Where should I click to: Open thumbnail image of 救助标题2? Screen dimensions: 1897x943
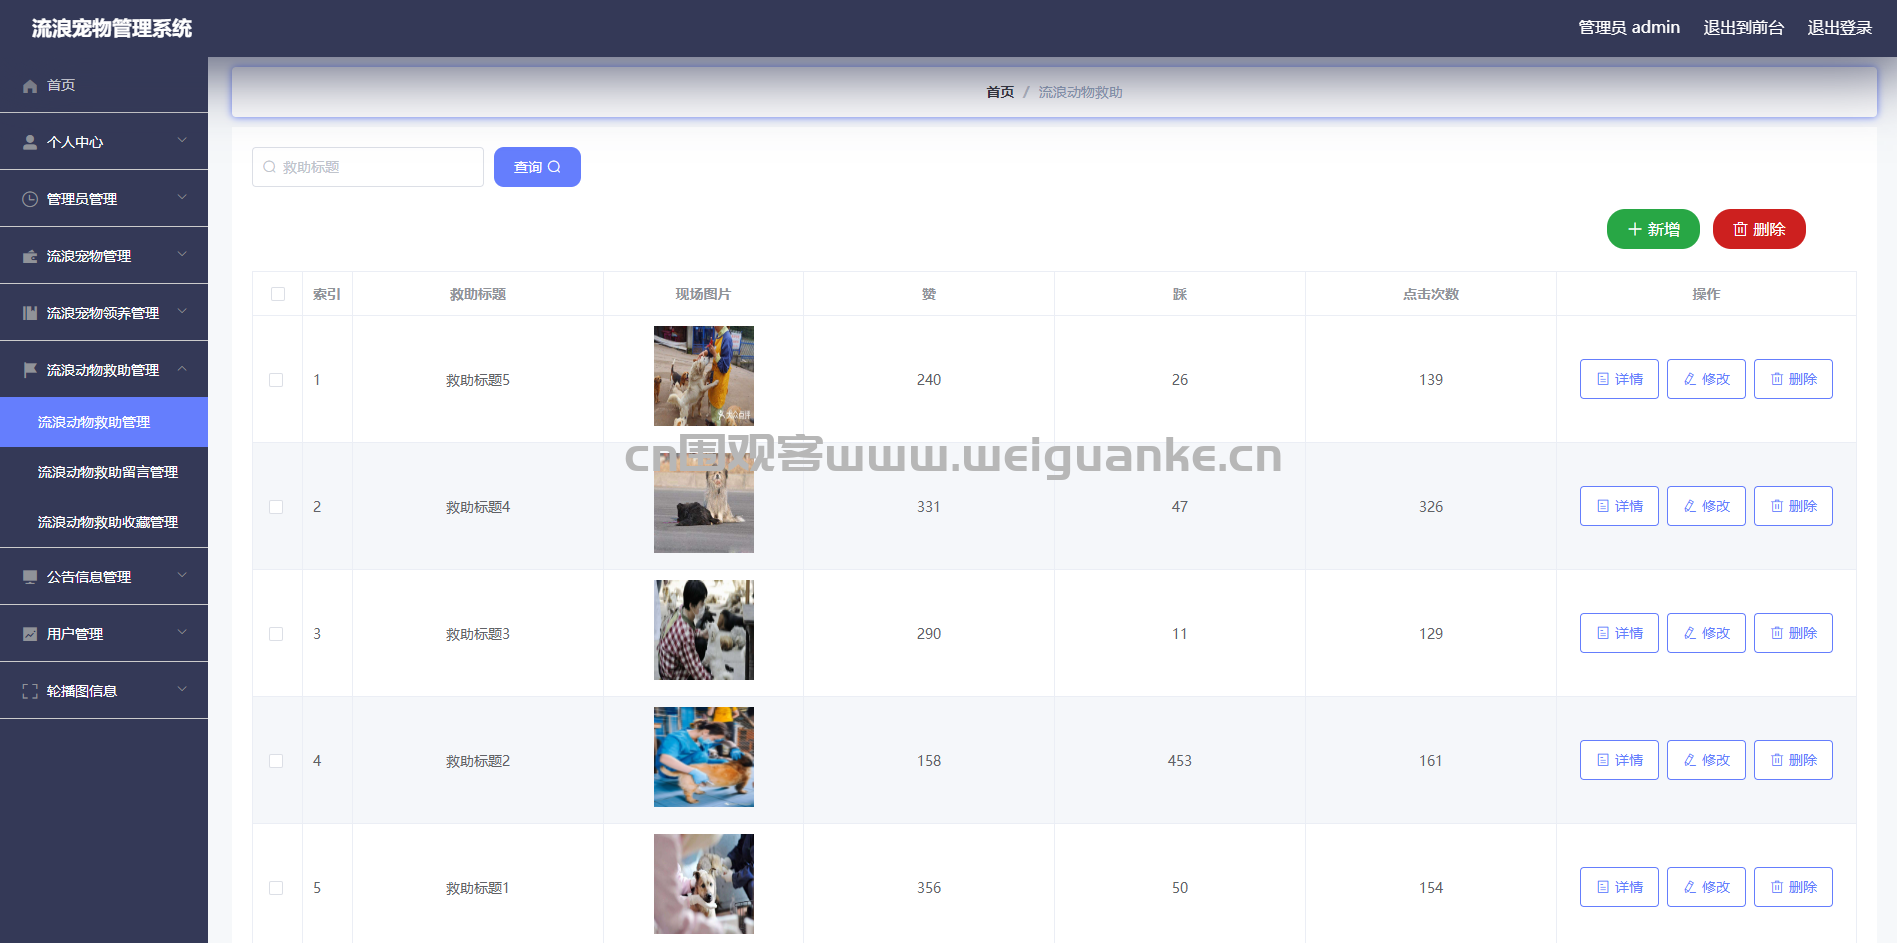pos(704,757)
